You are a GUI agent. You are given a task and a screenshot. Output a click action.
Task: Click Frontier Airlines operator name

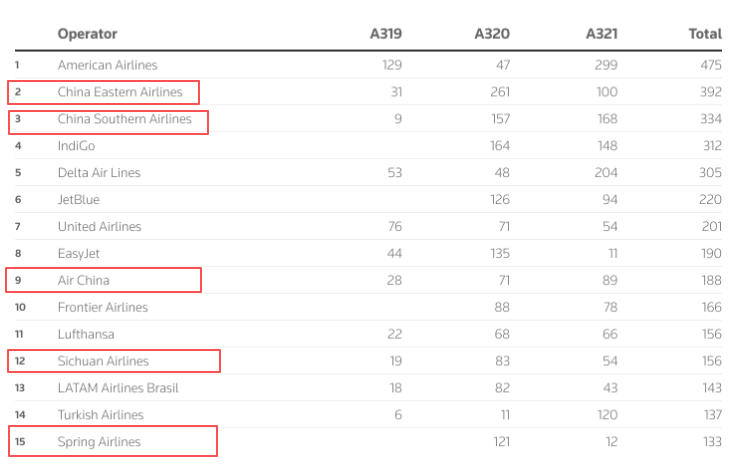click(103, 307)
